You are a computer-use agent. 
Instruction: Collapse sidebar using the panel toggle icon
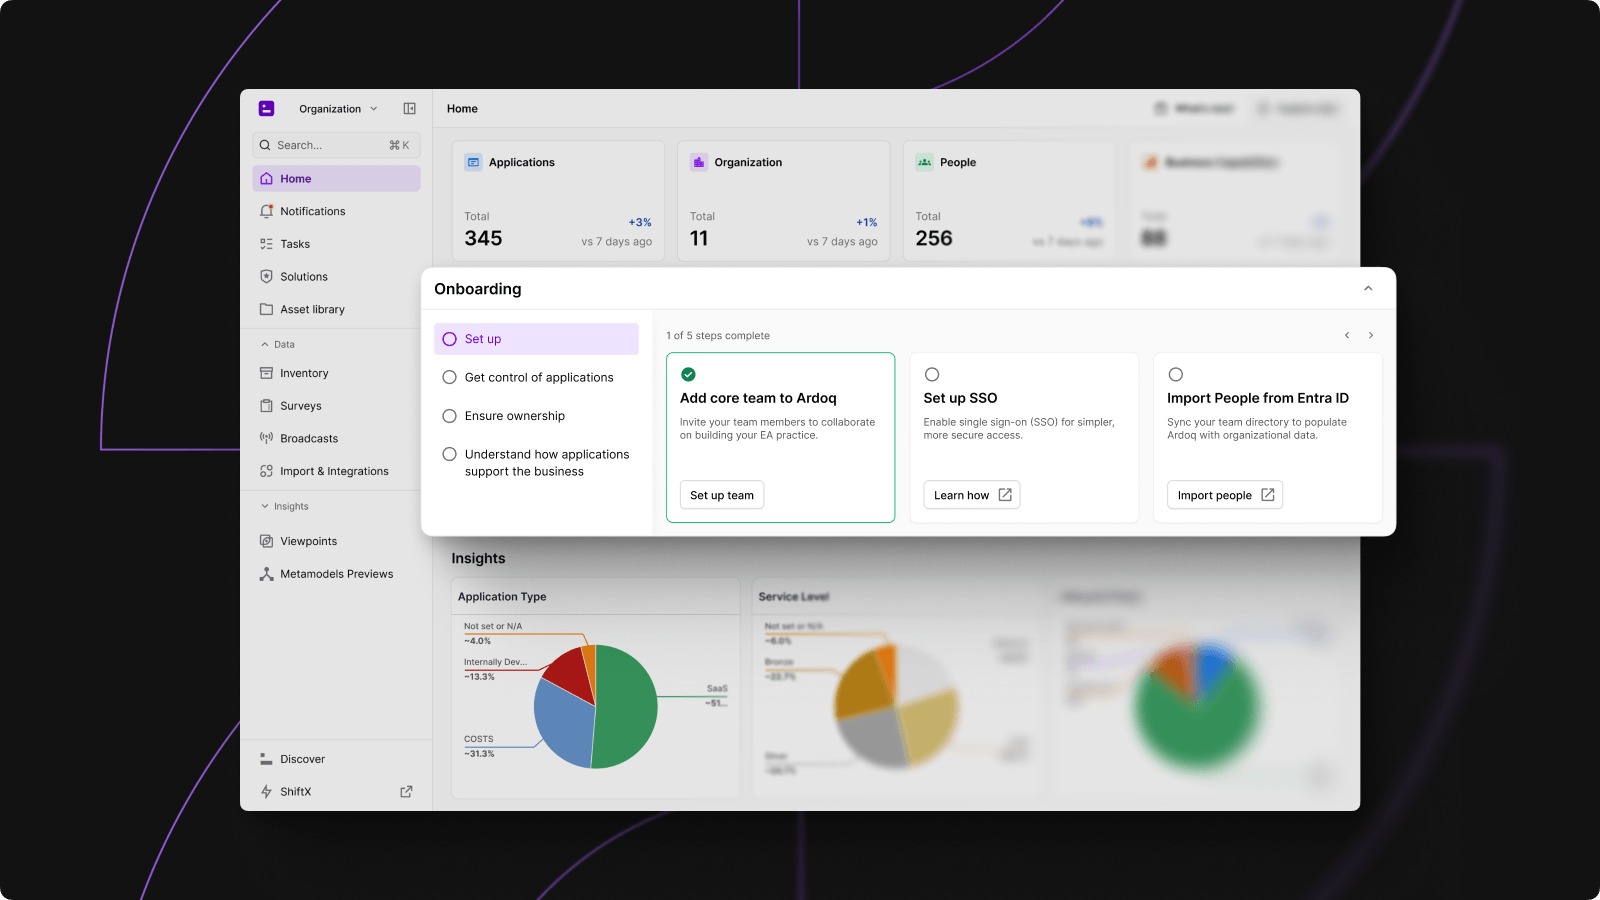tap(409, 109)
